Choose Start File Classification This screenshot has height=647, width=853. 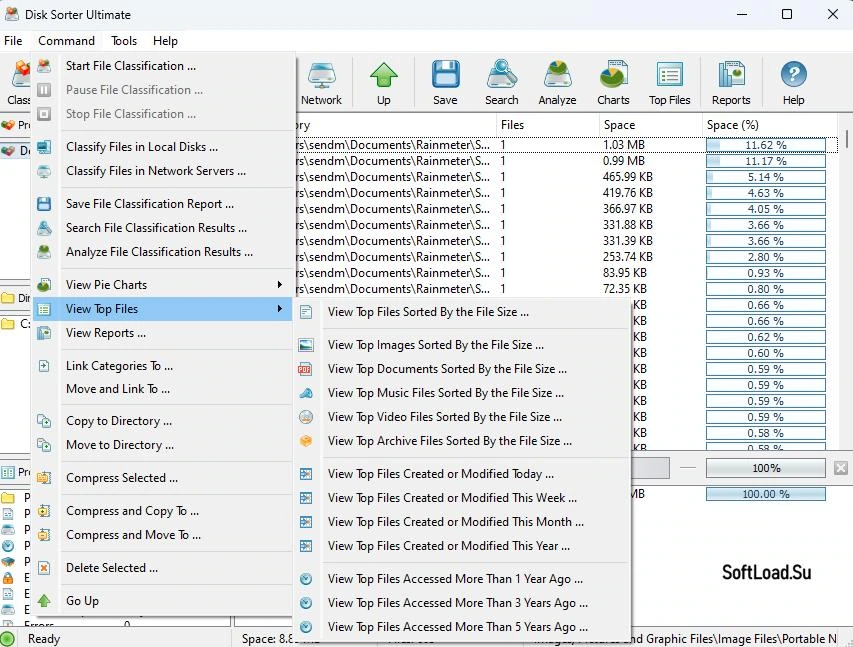coord(163,66)
